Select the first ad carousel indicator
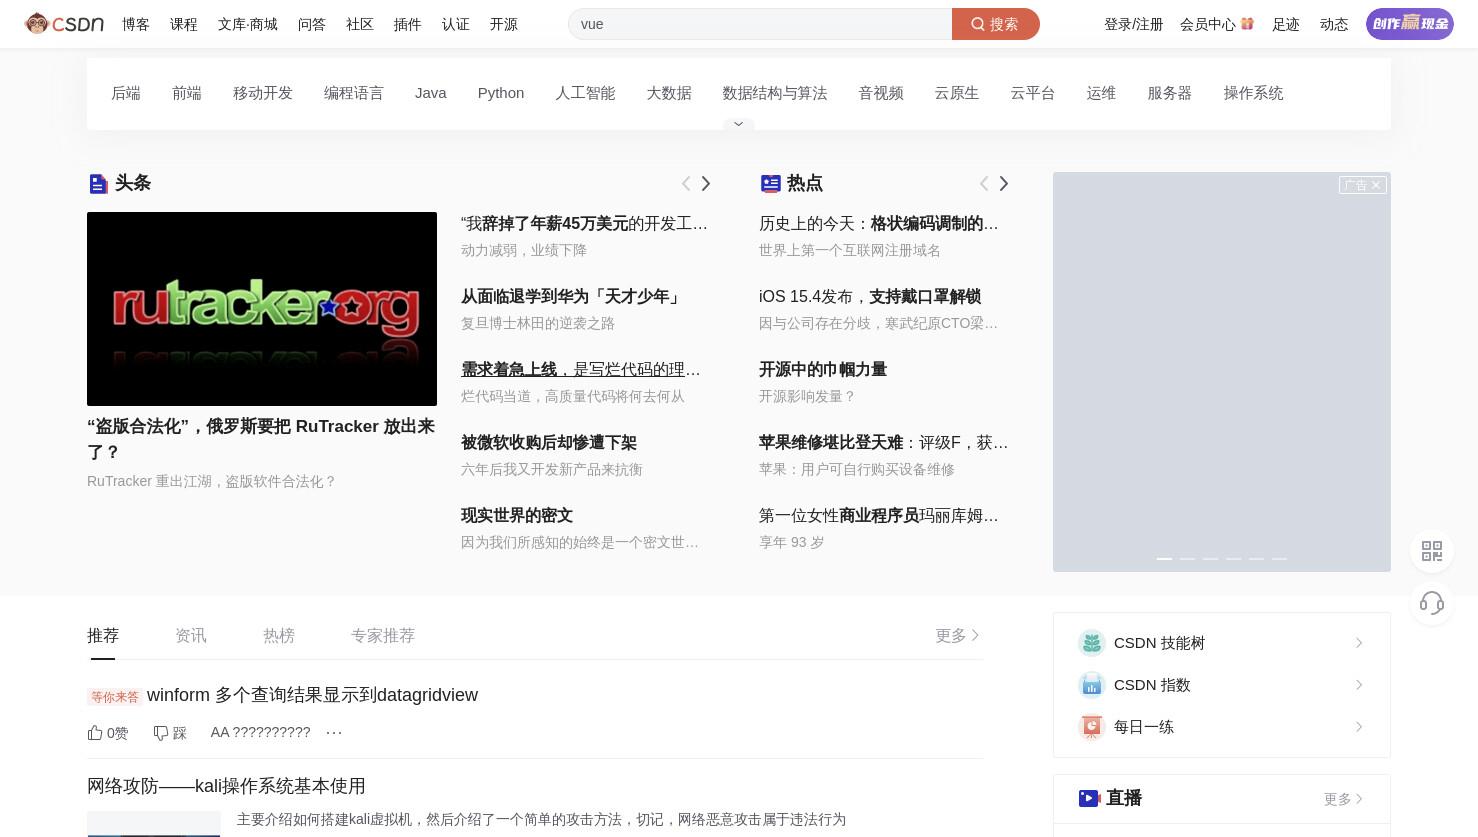 click(x=1164, y=559)
